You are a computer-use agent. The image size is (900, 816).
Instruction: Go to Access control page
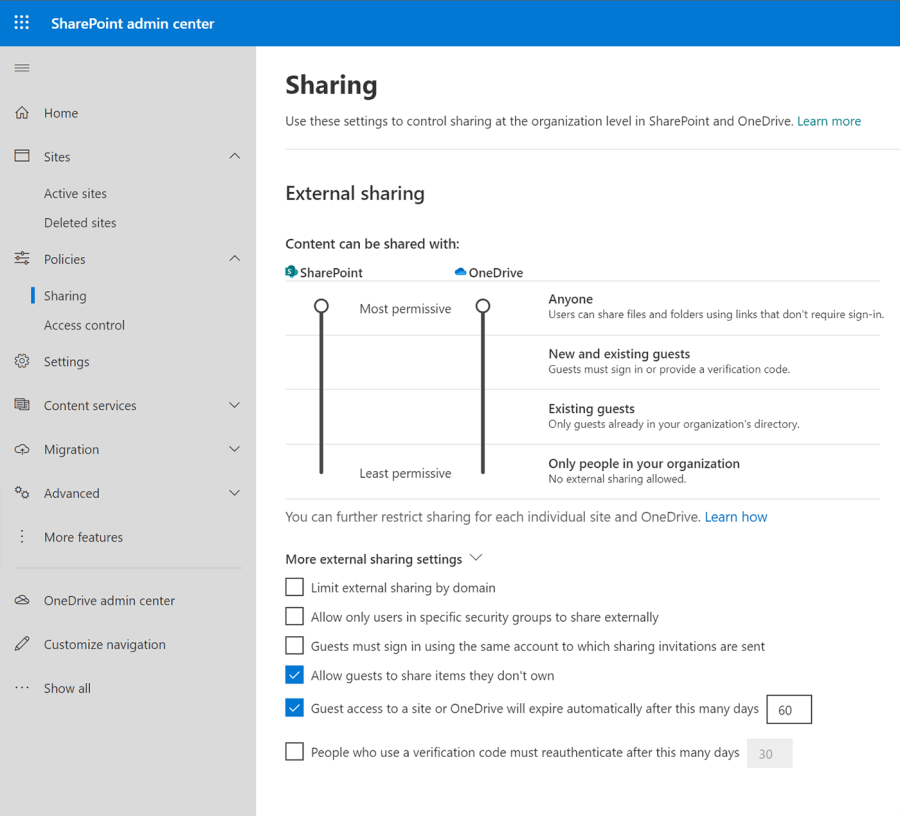click(x=84, y=325)
